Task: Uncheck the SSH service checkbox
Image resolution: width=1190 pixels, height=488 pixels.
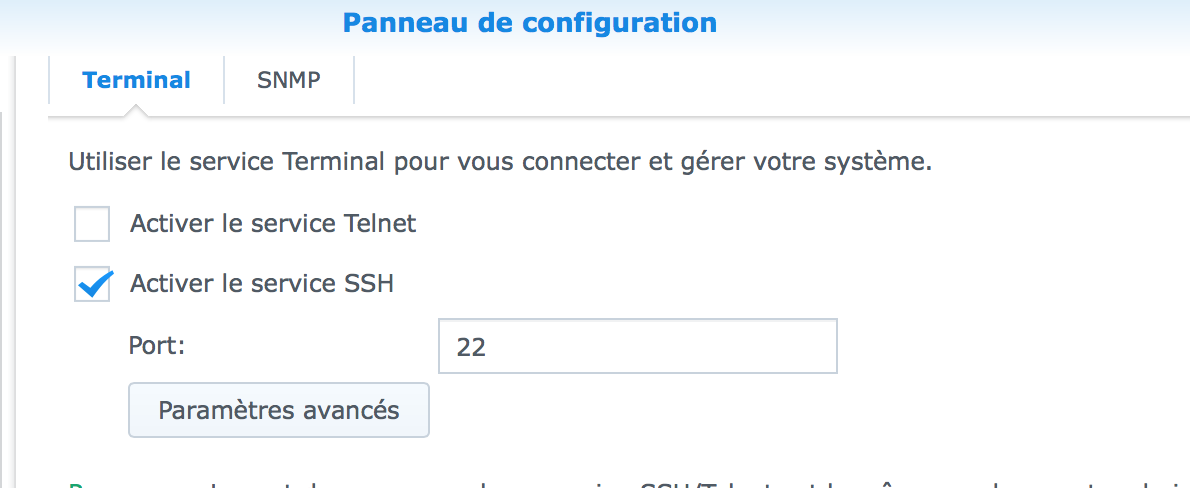Action: coord(92,284)
